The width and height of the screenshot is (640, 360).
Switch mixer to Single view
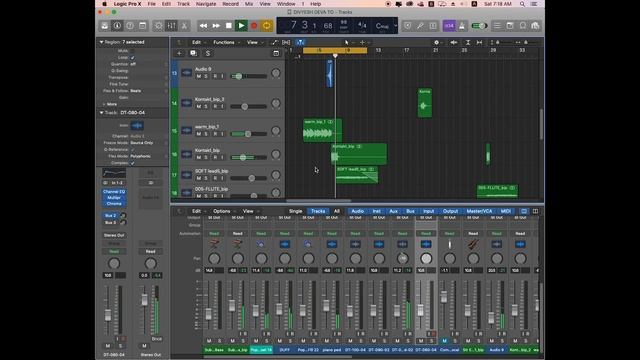tap(296, 211)
